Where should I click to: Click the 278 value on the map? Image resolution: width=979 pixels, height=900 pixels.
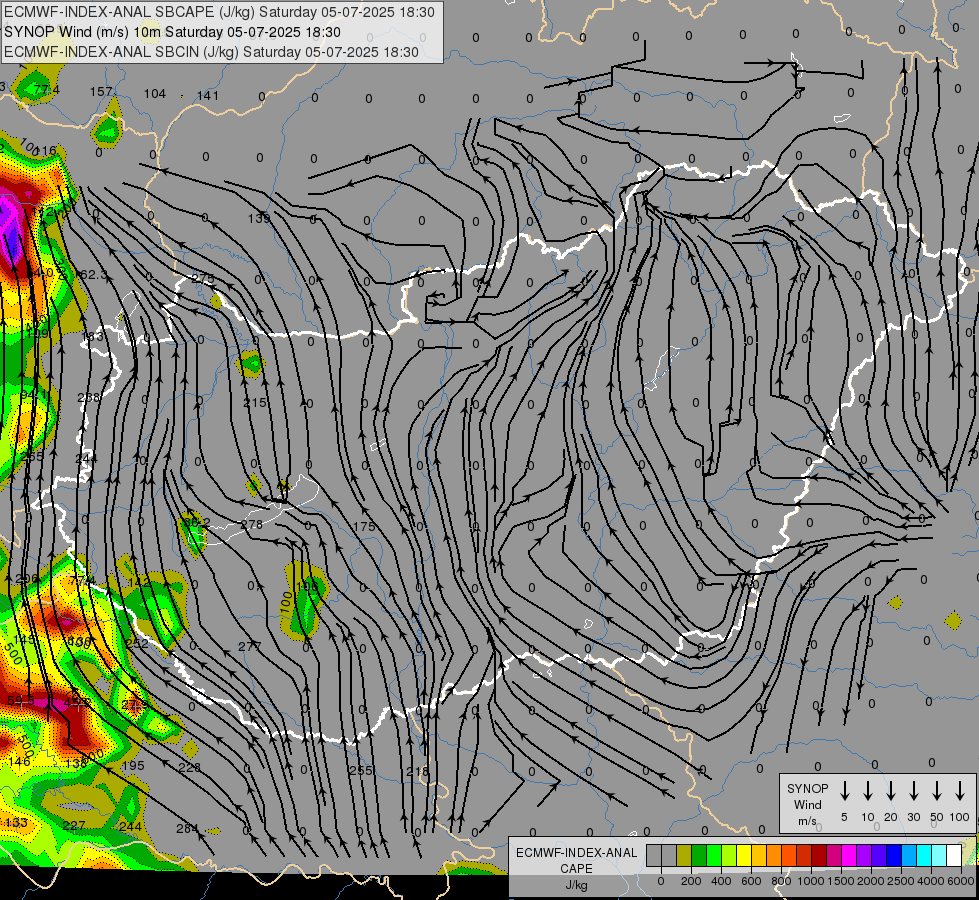pos(252,525)
